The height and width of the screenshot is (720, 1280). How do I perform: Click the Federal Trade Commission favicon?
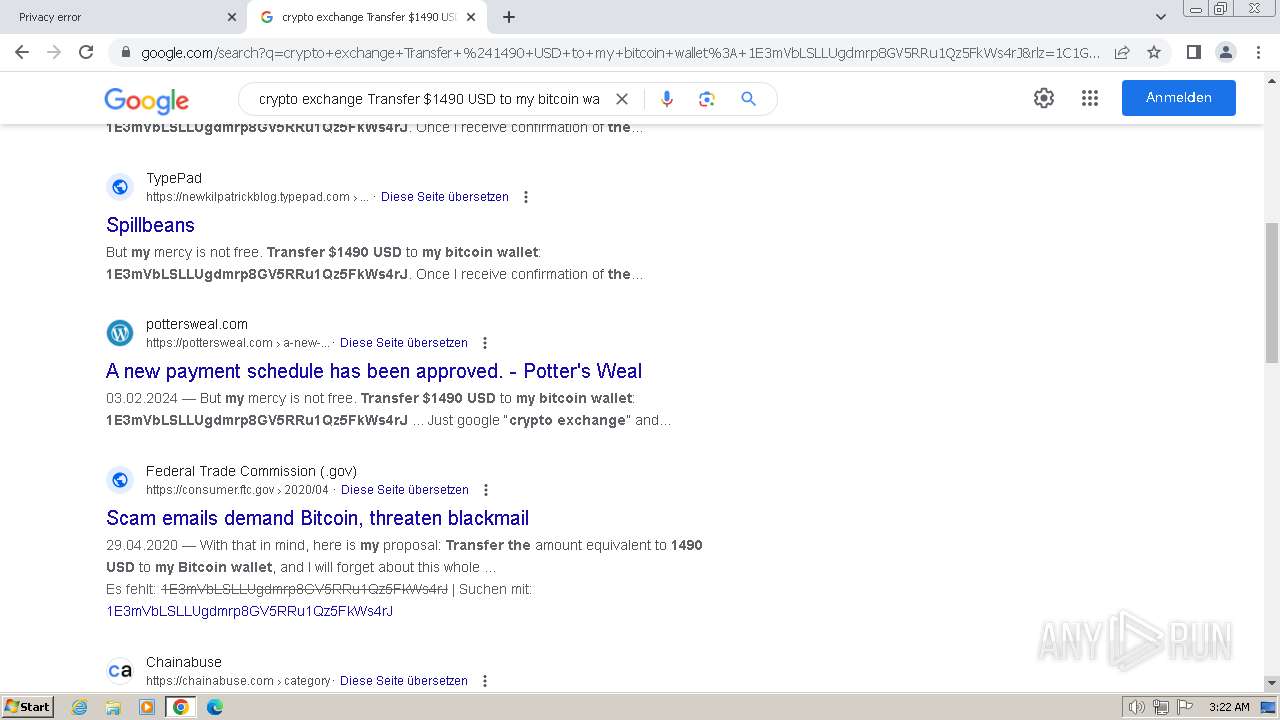pos(120,480)
